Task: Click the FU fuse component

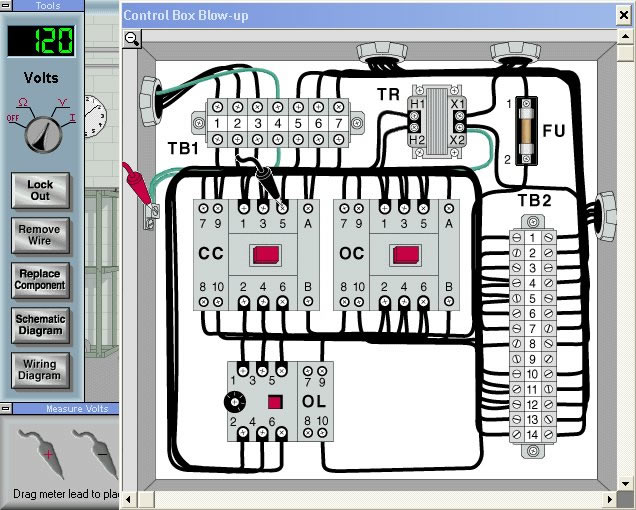Action: [x=528, y=130]
